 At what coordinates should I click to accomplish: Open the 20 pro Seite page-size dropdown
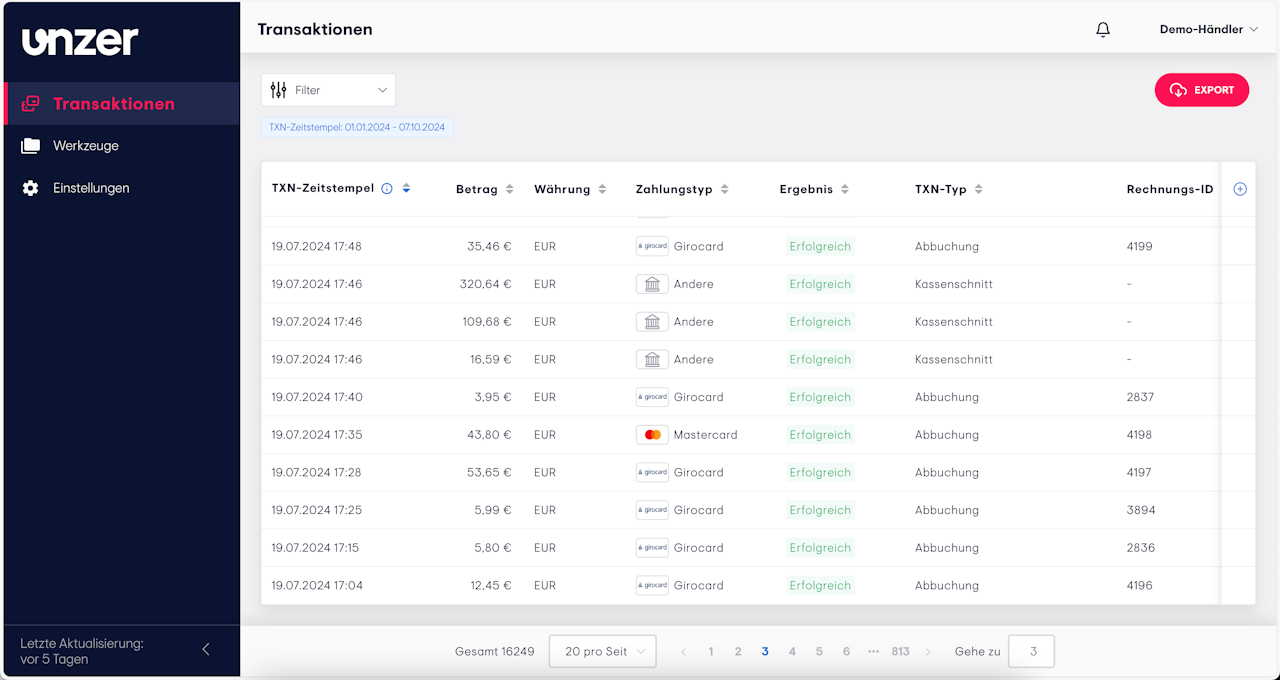click(602, 651)
